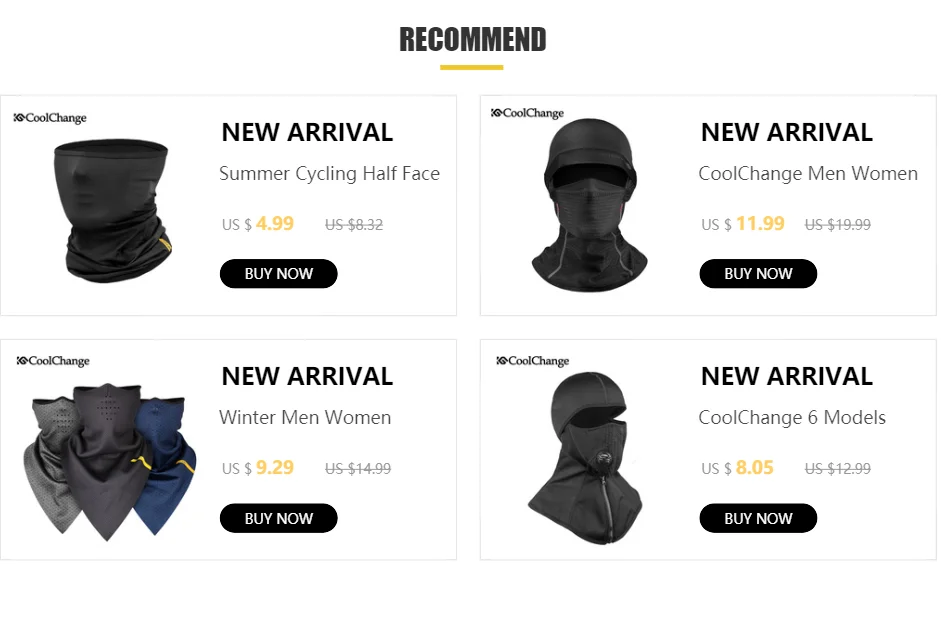The image size is (943, 625).
Task: Open the three triangle scarves product image
Action: tap(109, 461)
